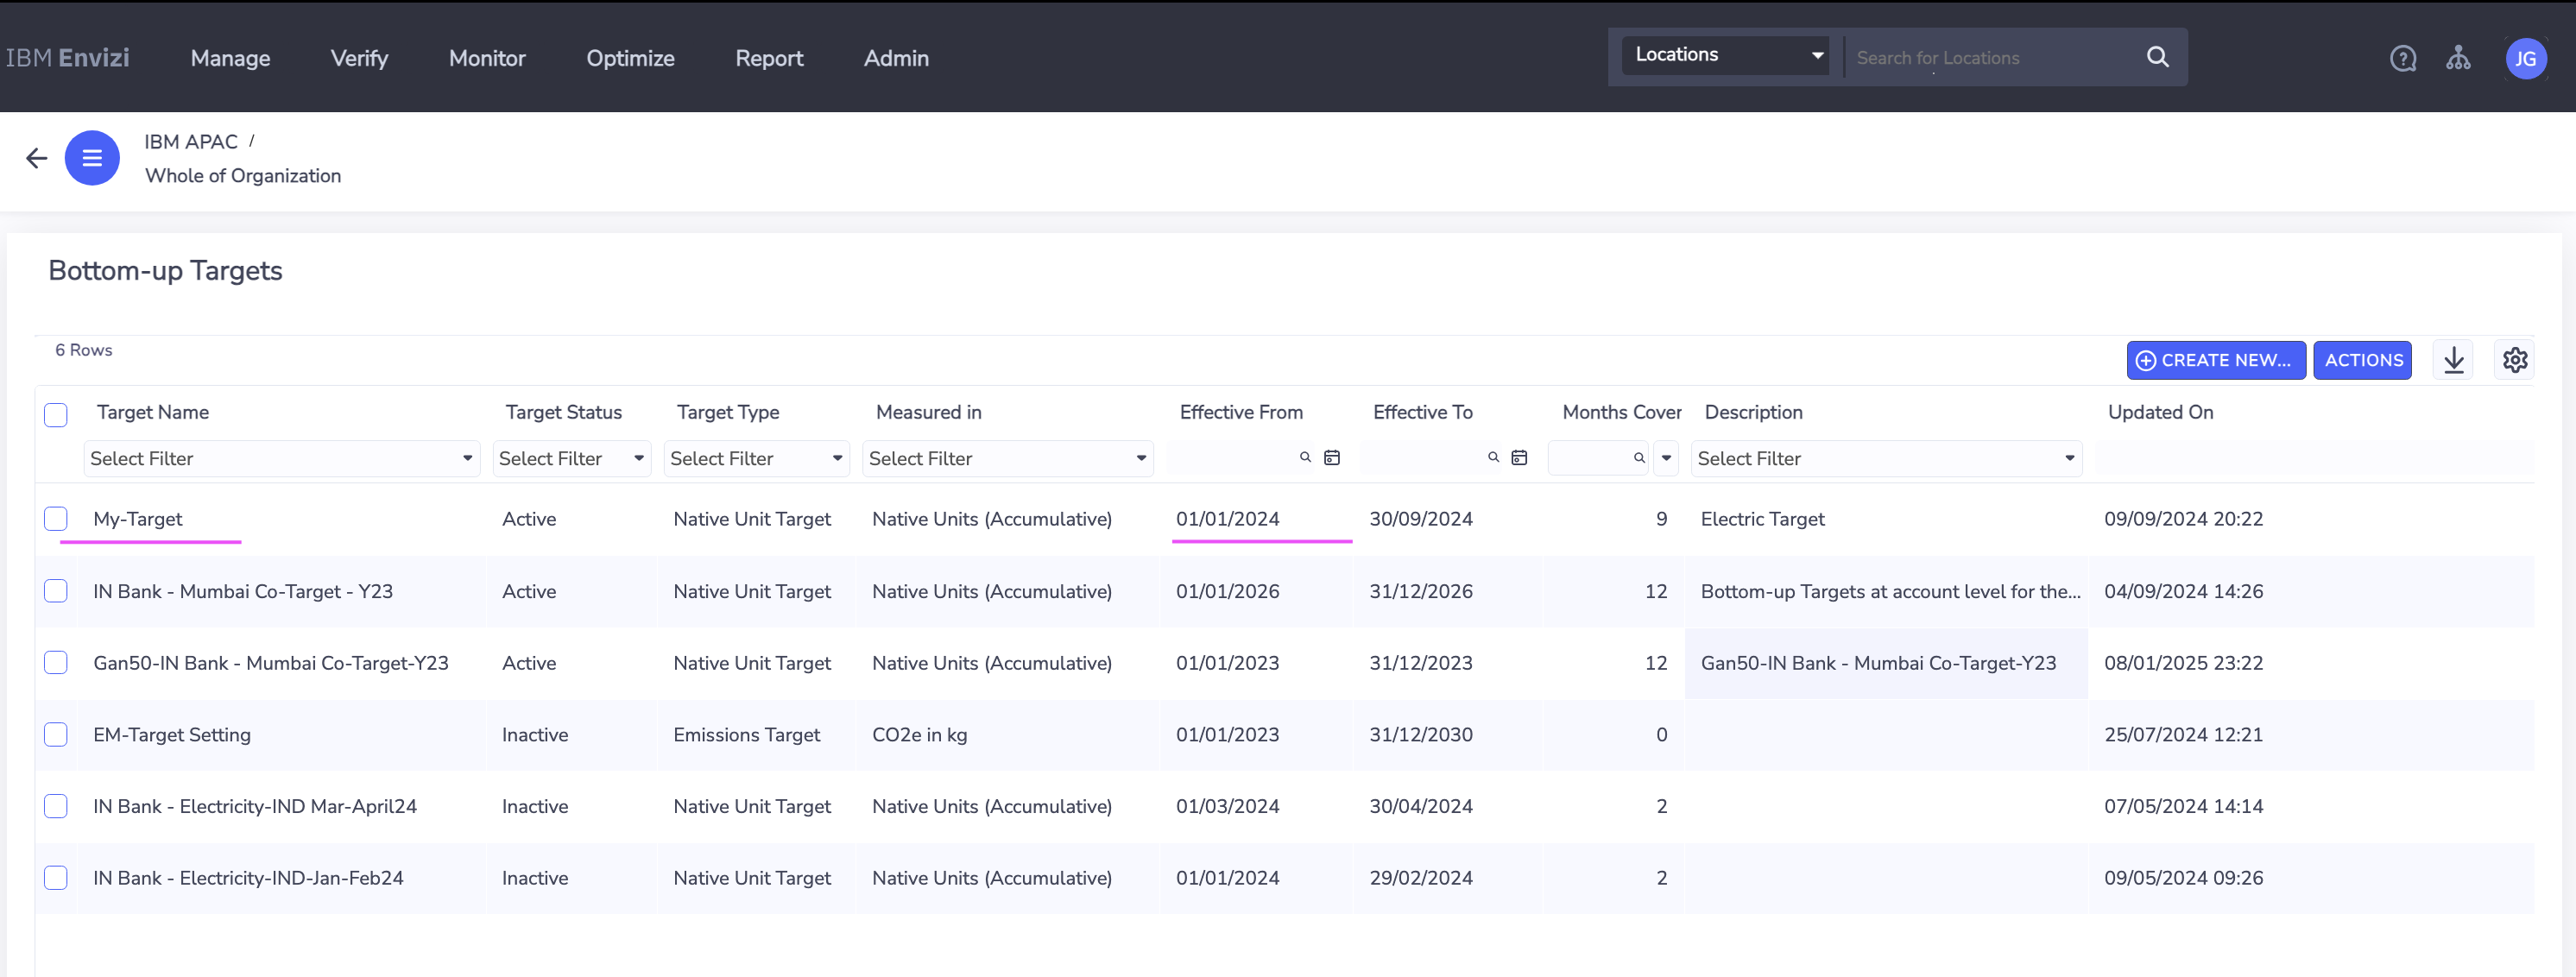Open the Target Type filter dropdown
The width and height of the screenshot is (2576, 977).
click(756, 459)
